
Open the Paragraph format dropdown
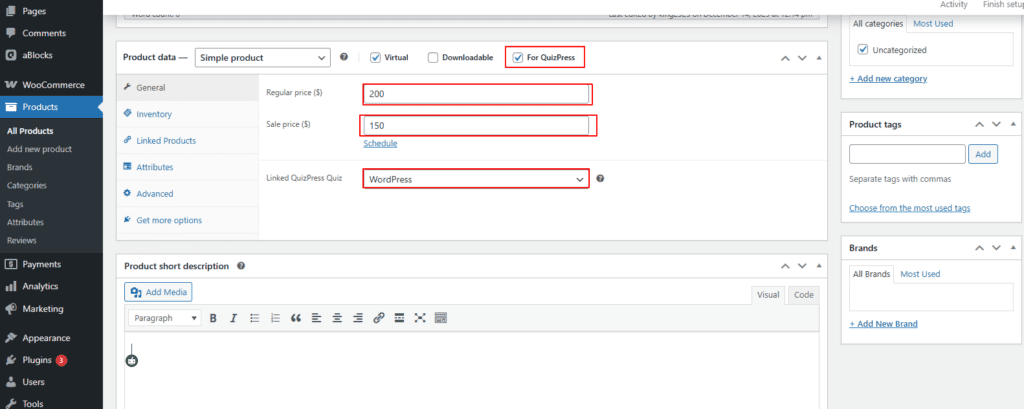[x=165, y=318]
